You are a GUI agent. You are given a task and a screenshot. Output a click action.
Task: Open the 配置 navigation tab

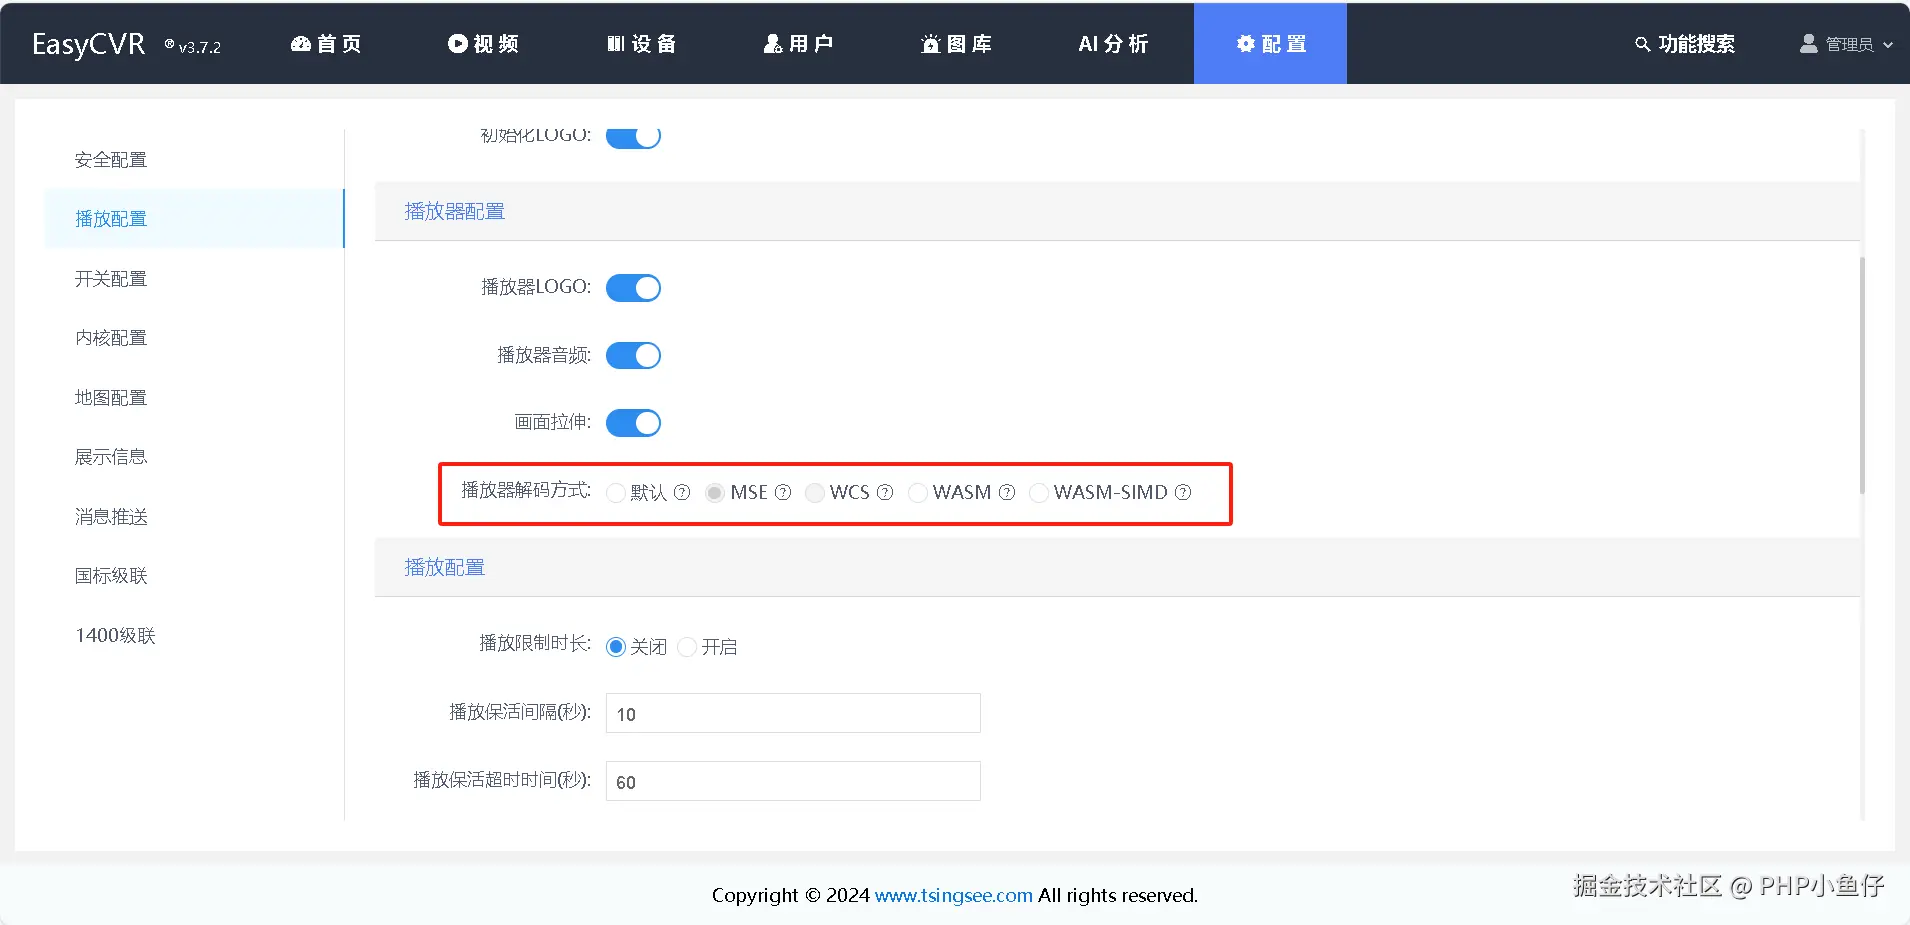coord(1270,44)
